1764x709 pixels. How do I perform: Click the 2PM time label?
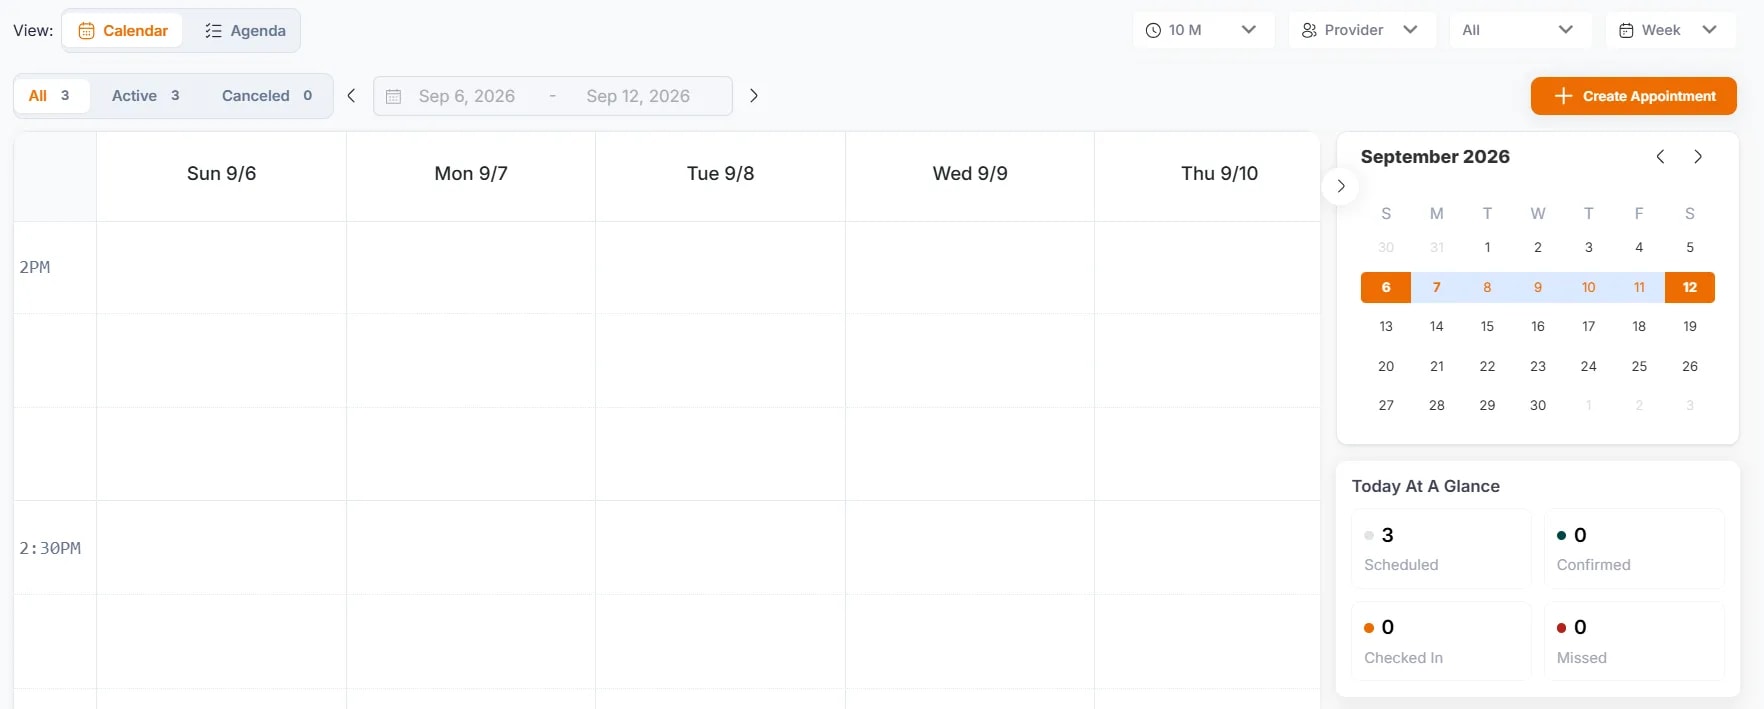click(x=35, y=267)
